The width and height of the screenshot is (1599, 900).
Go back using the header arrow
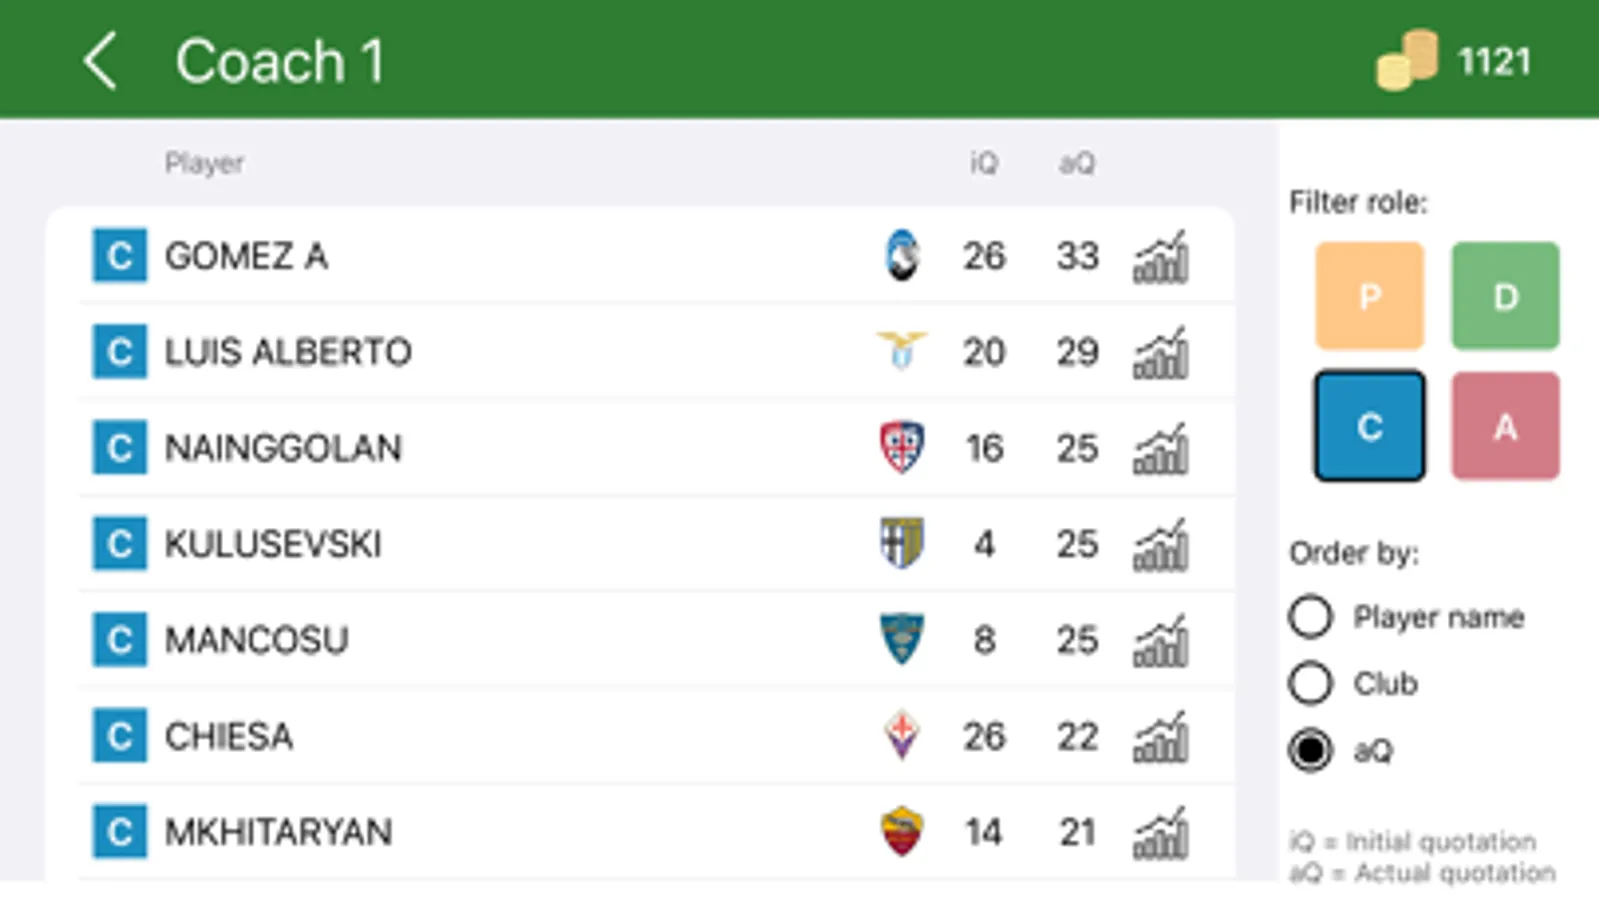click(100, 61)
